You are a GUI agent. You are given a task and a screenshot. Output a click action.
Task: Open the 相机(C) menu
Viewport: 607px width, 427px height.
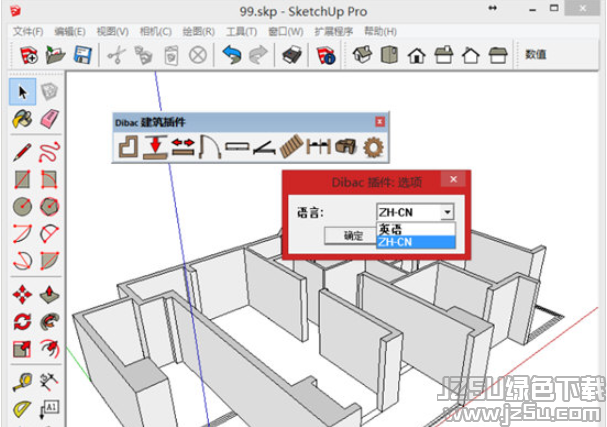(156, 31)
